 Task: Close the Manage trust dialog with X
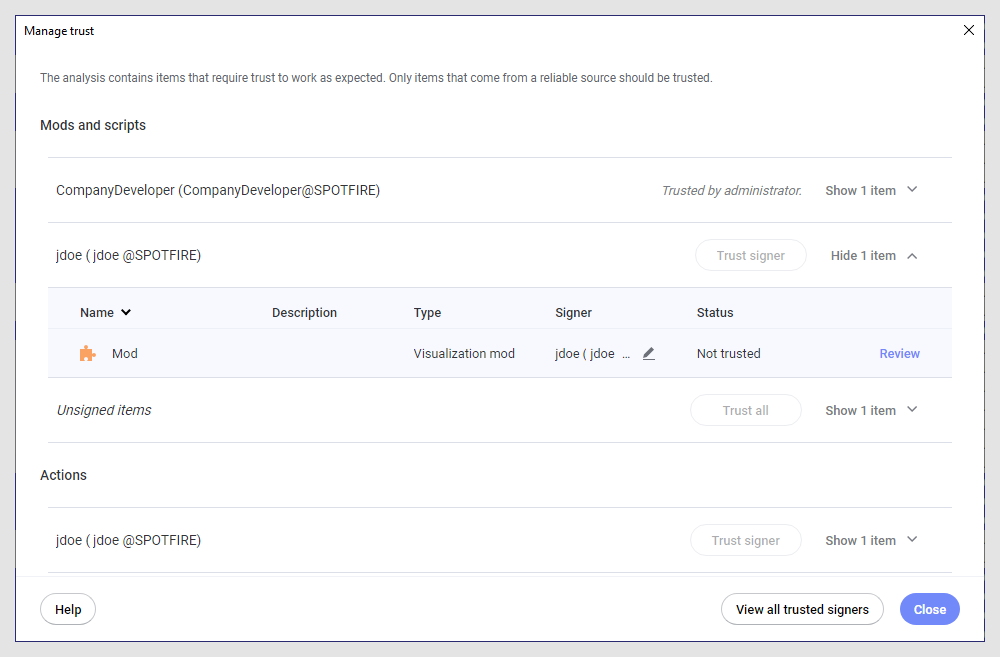point(968,31)
